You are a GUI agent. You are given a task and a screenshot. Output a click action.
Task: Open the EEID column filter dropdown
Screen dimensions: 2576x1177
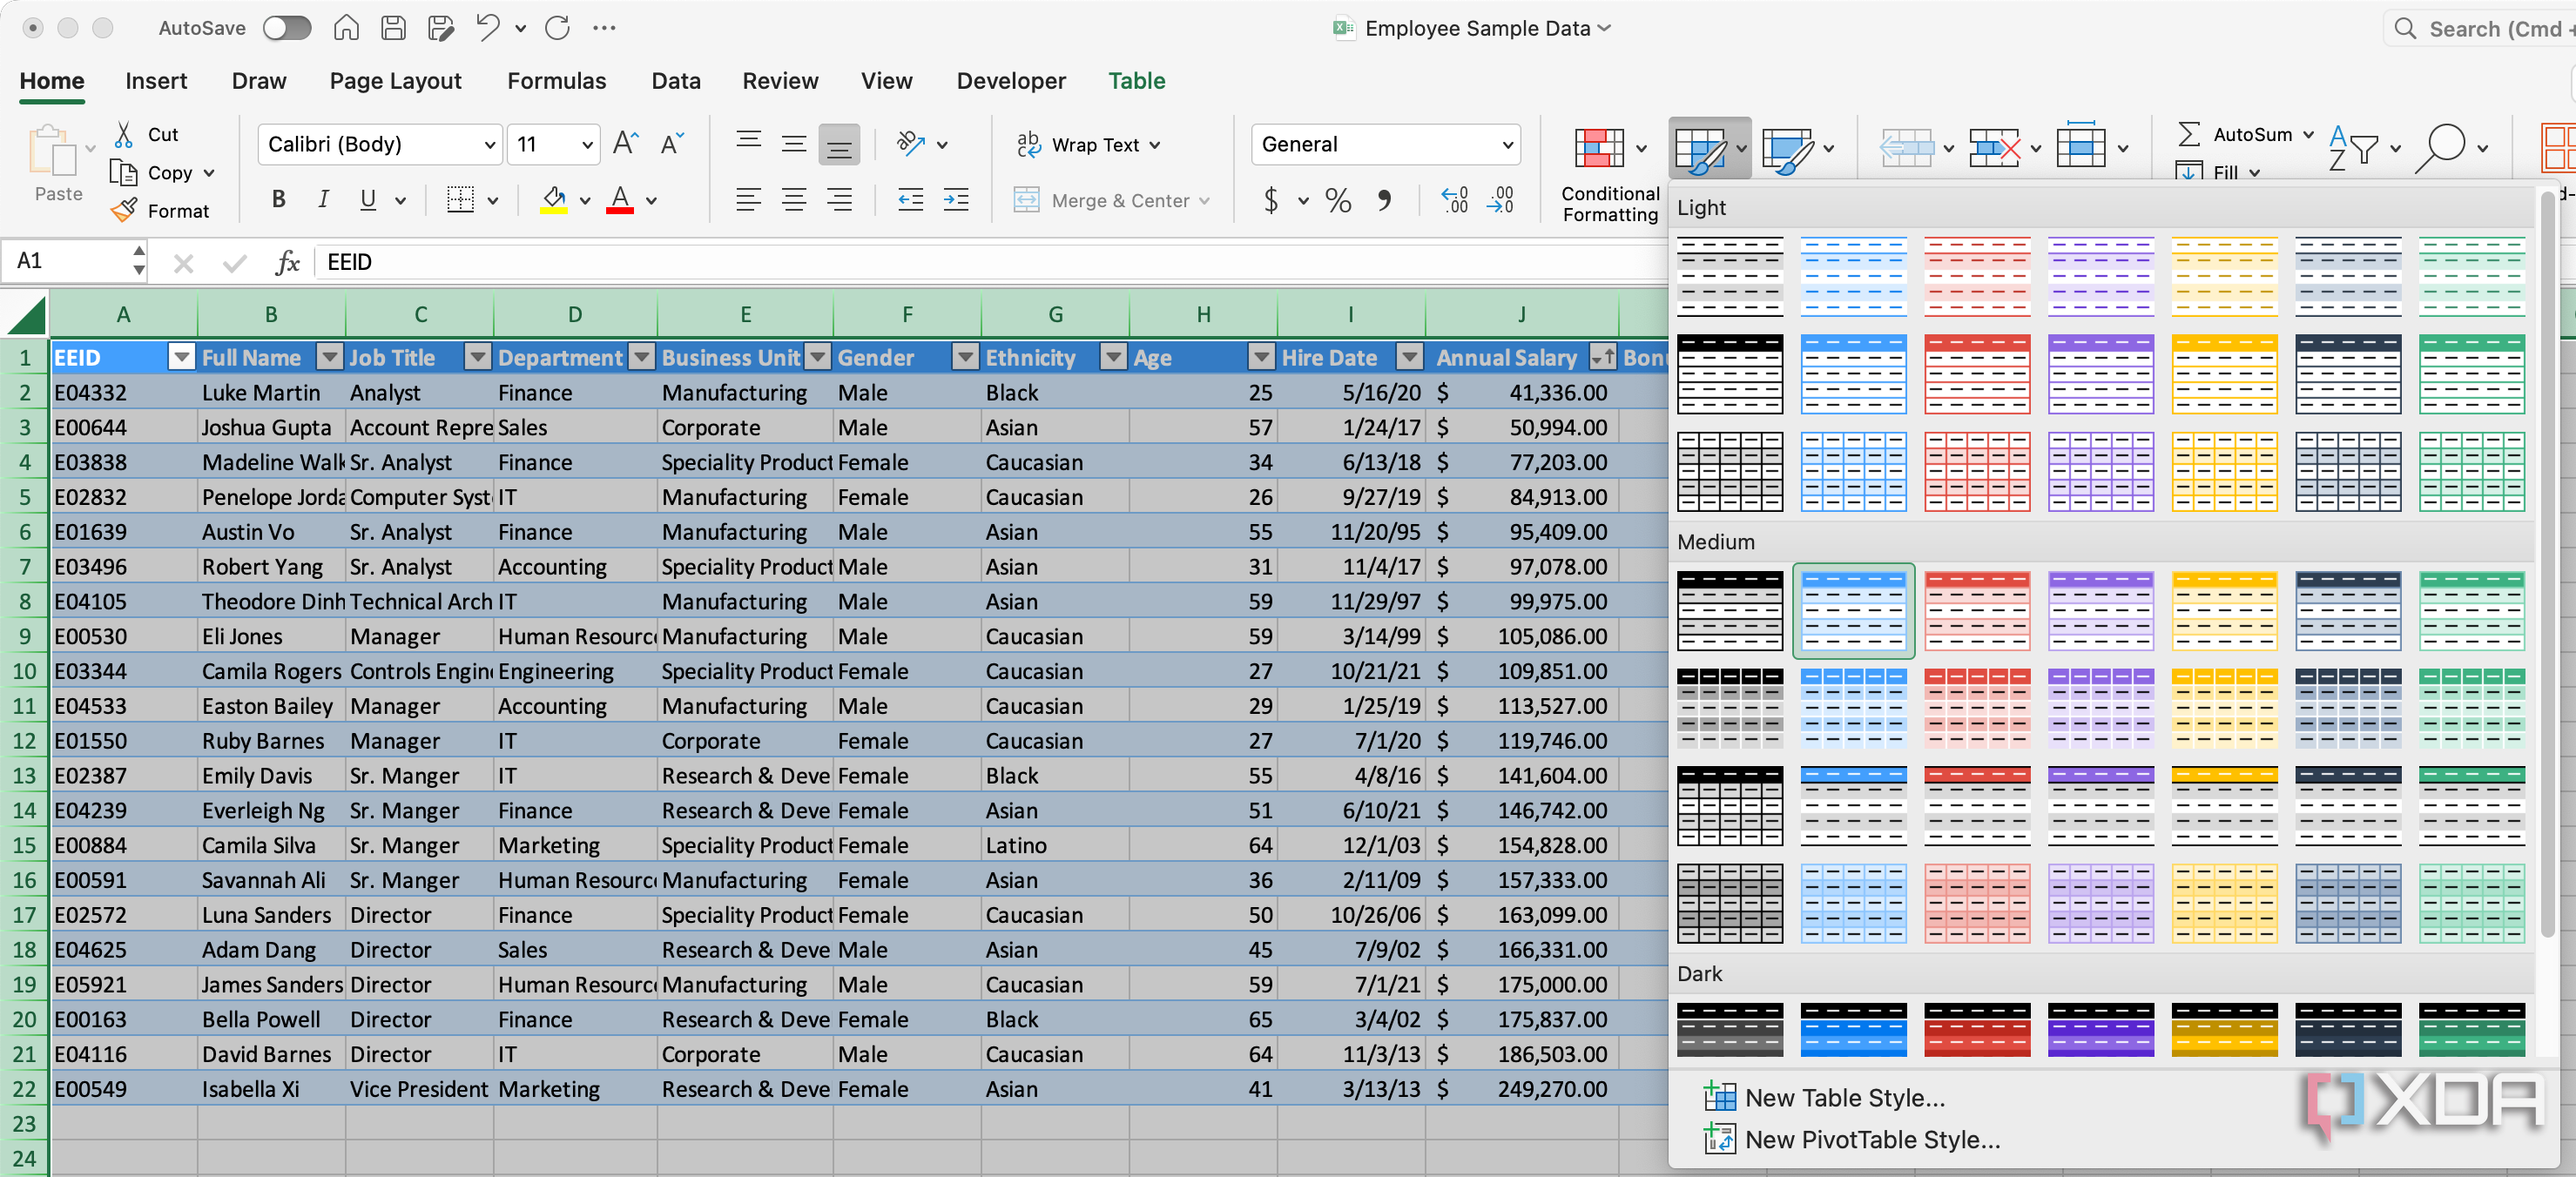point(181,357)
